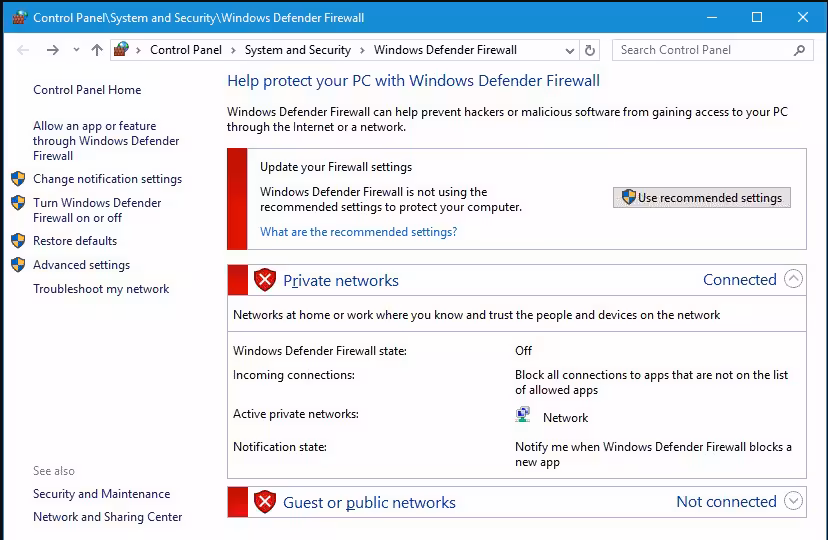Refresh the Control Panel page

pos(590,50)
